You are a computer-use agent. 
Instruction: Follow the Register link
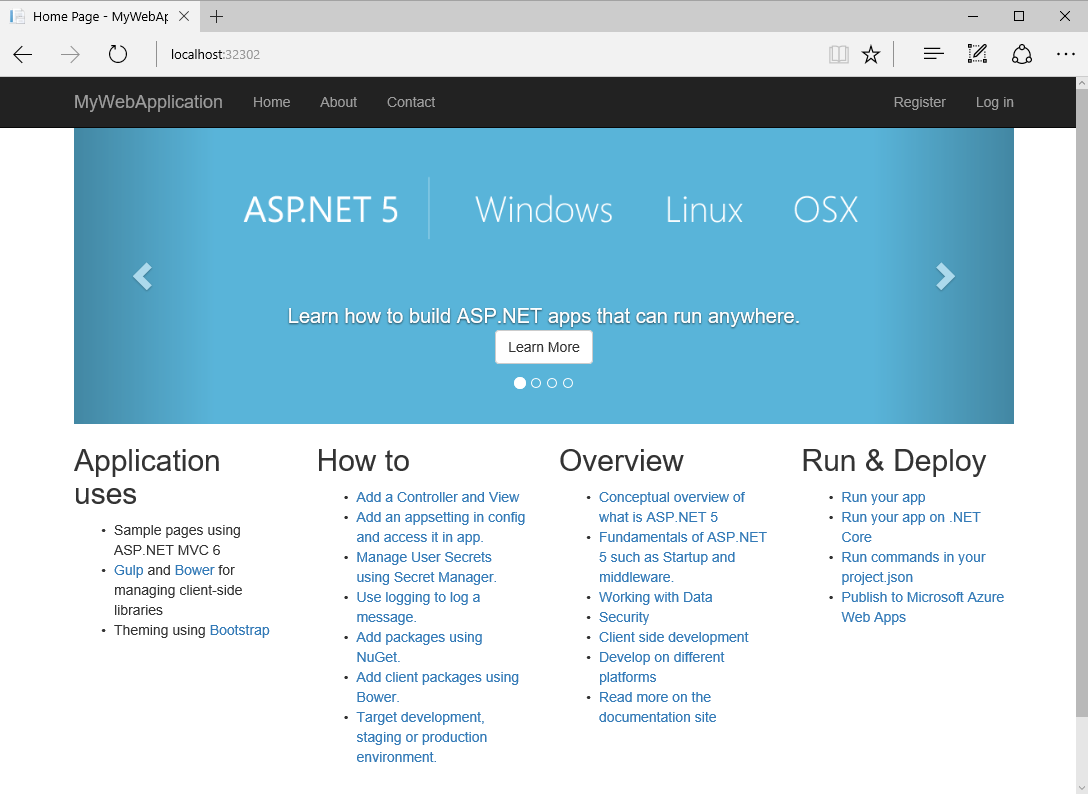coord(919,102)
